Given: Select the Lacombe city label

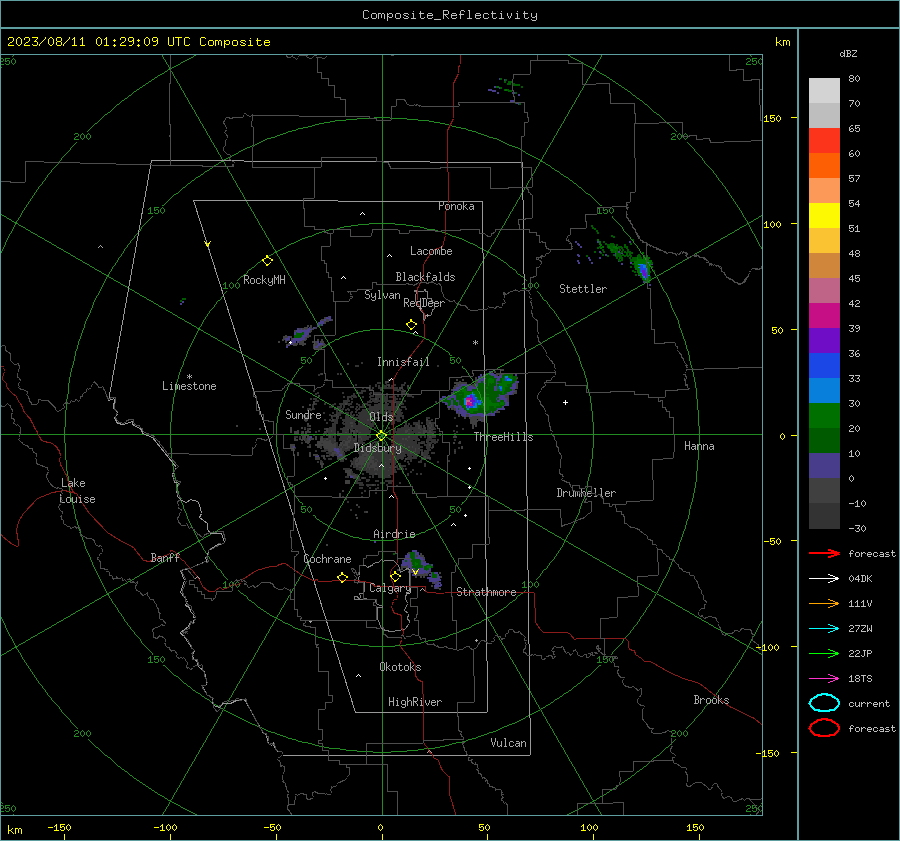Looking at the screenshot, I should click(431, 251).
